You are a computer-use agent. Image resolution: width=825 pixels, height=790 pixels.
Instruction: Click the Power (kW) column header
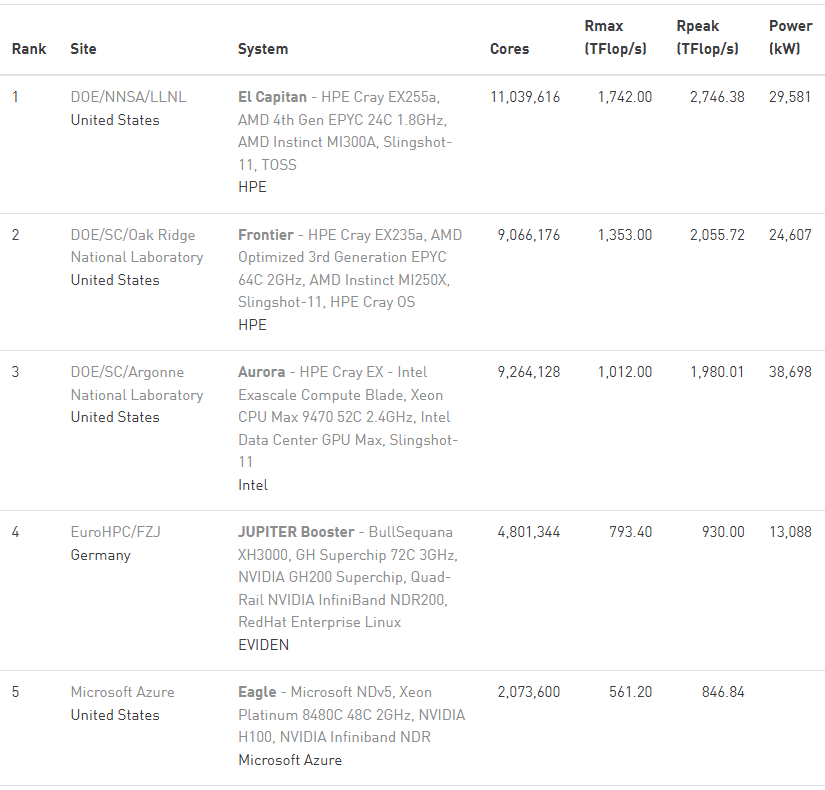click(x=790, y=39)
